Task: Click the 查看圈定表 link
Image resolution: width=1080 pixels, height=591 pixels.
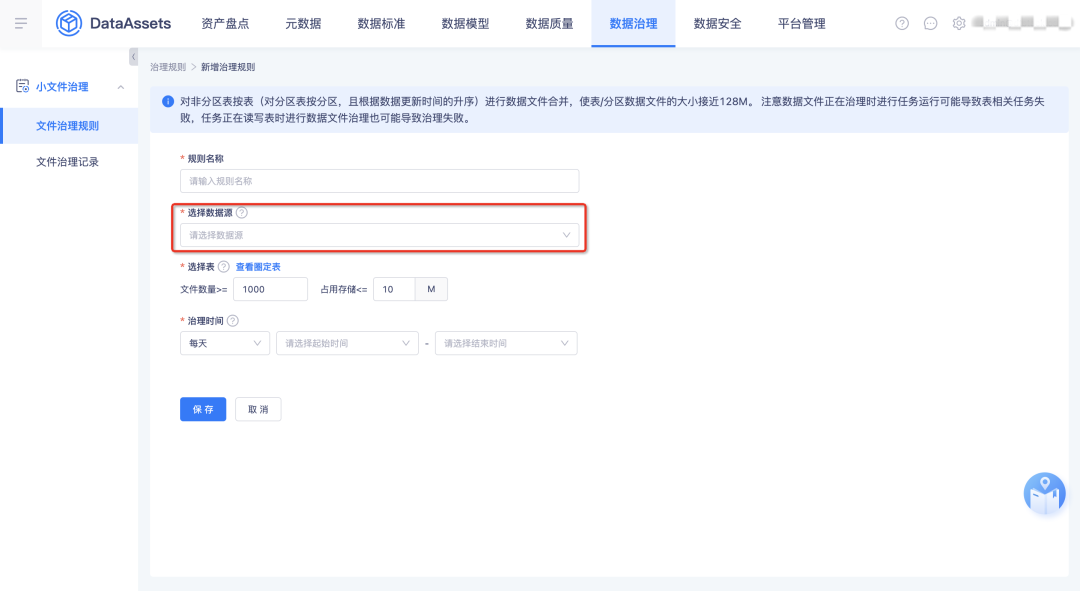Action: point(258,267)
